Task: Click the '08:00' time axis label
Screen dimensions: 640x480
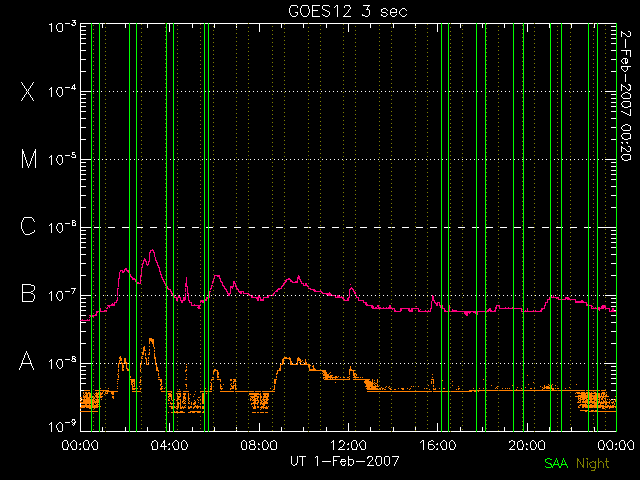Action: (x=259, y=445)
